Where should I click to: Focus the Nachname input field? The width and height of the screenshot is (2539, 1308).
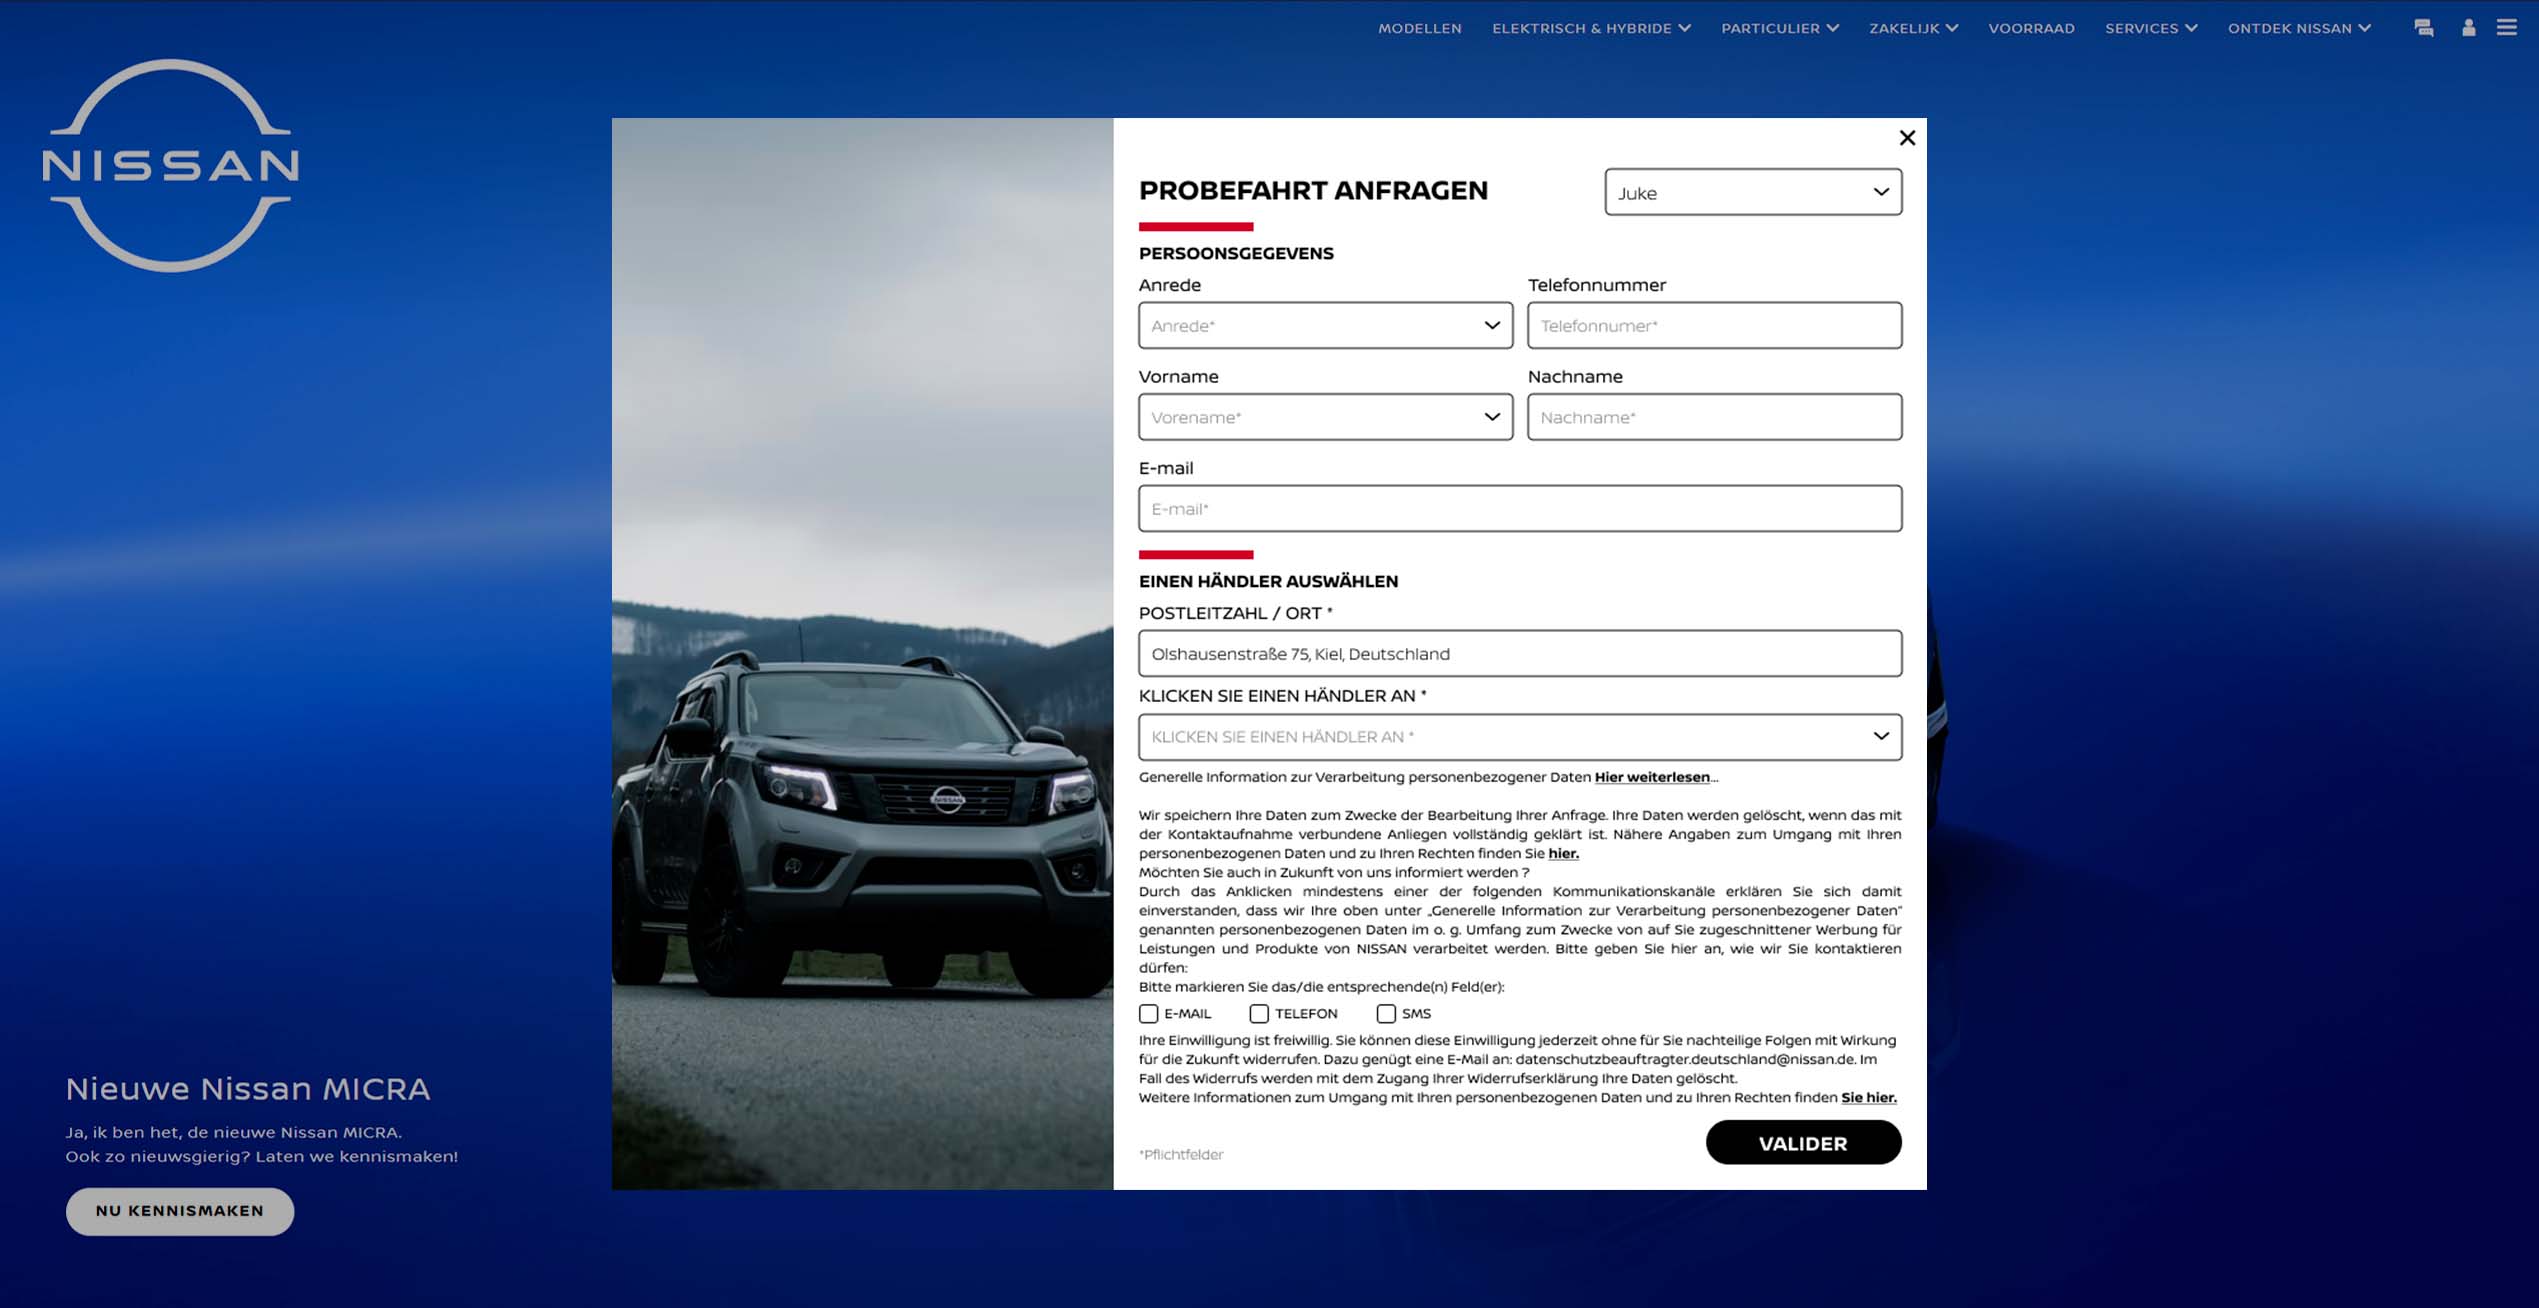click(1714, 417)
